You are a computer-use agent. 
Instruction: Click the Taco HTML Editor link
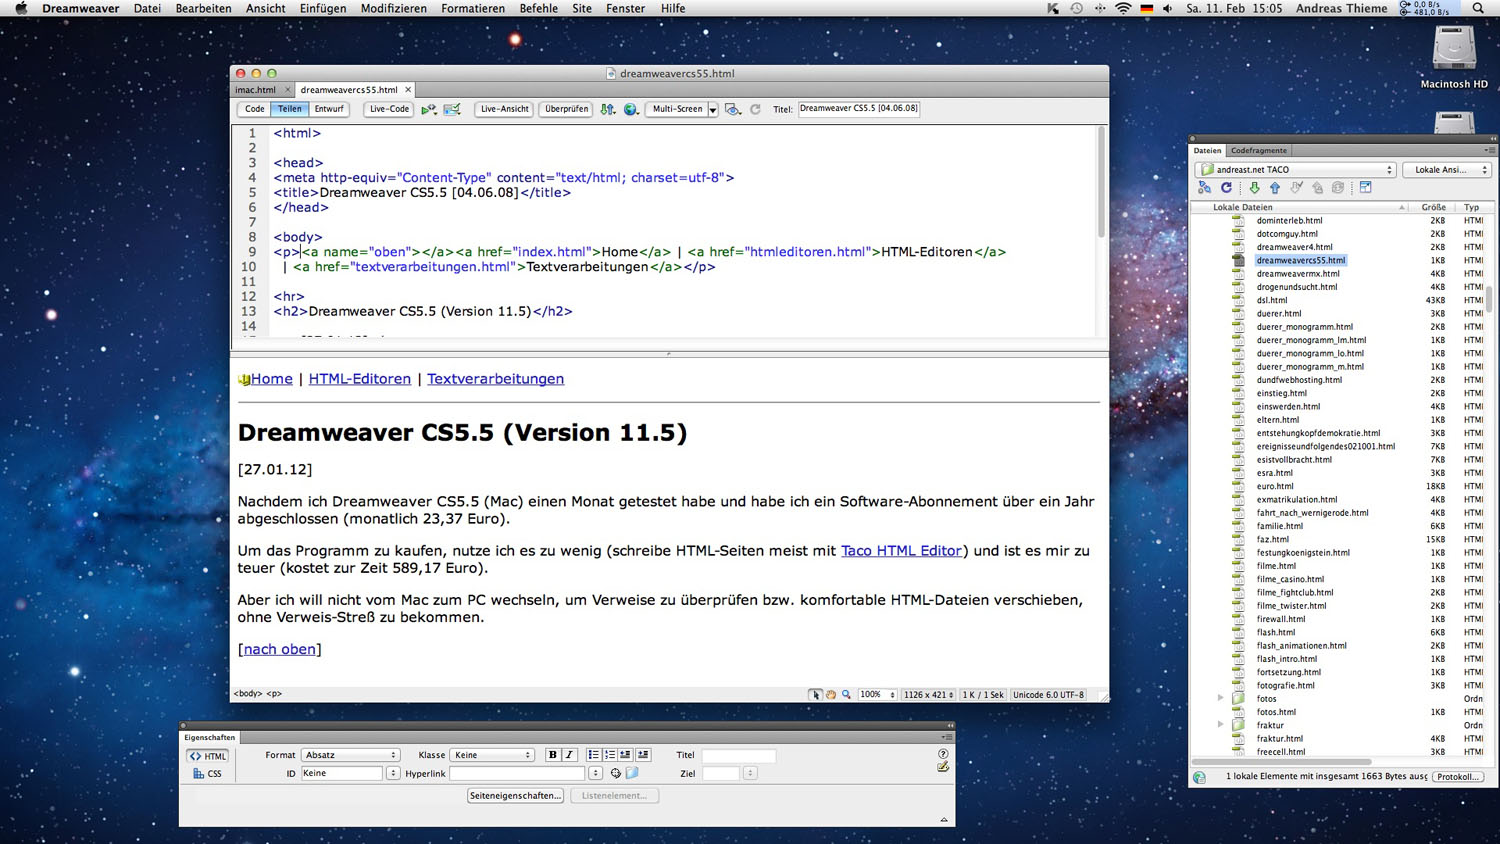[901, 551]
